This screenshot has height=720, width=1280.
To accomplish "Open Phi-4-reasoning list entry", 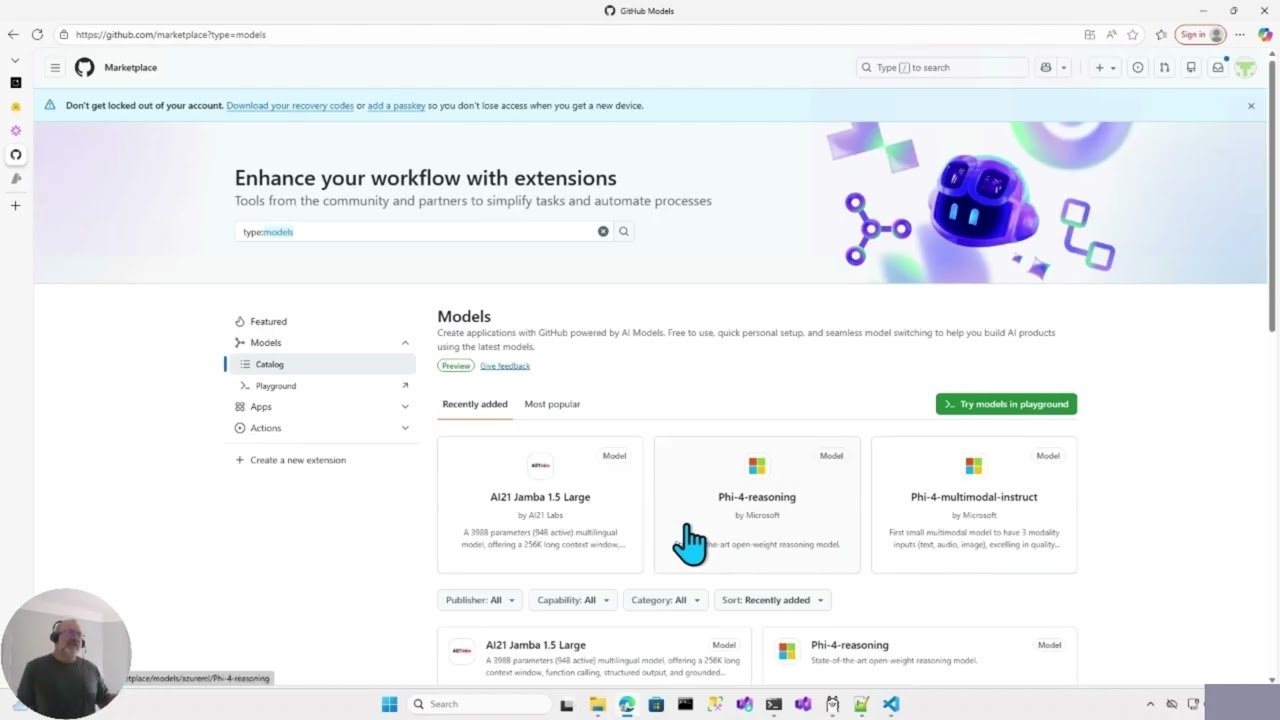I will tap(920, 657).
